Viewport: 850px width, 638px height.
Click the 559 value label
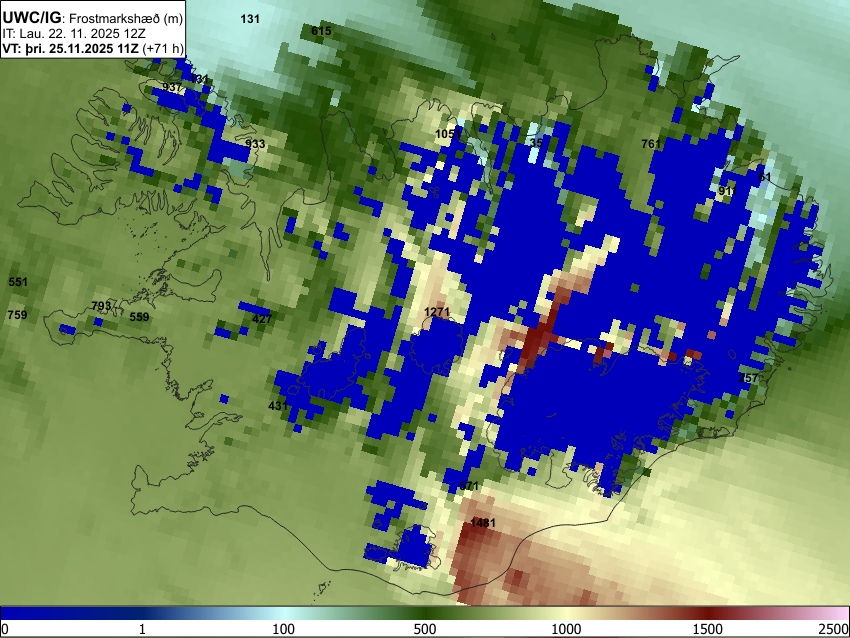tap(139, 317)
